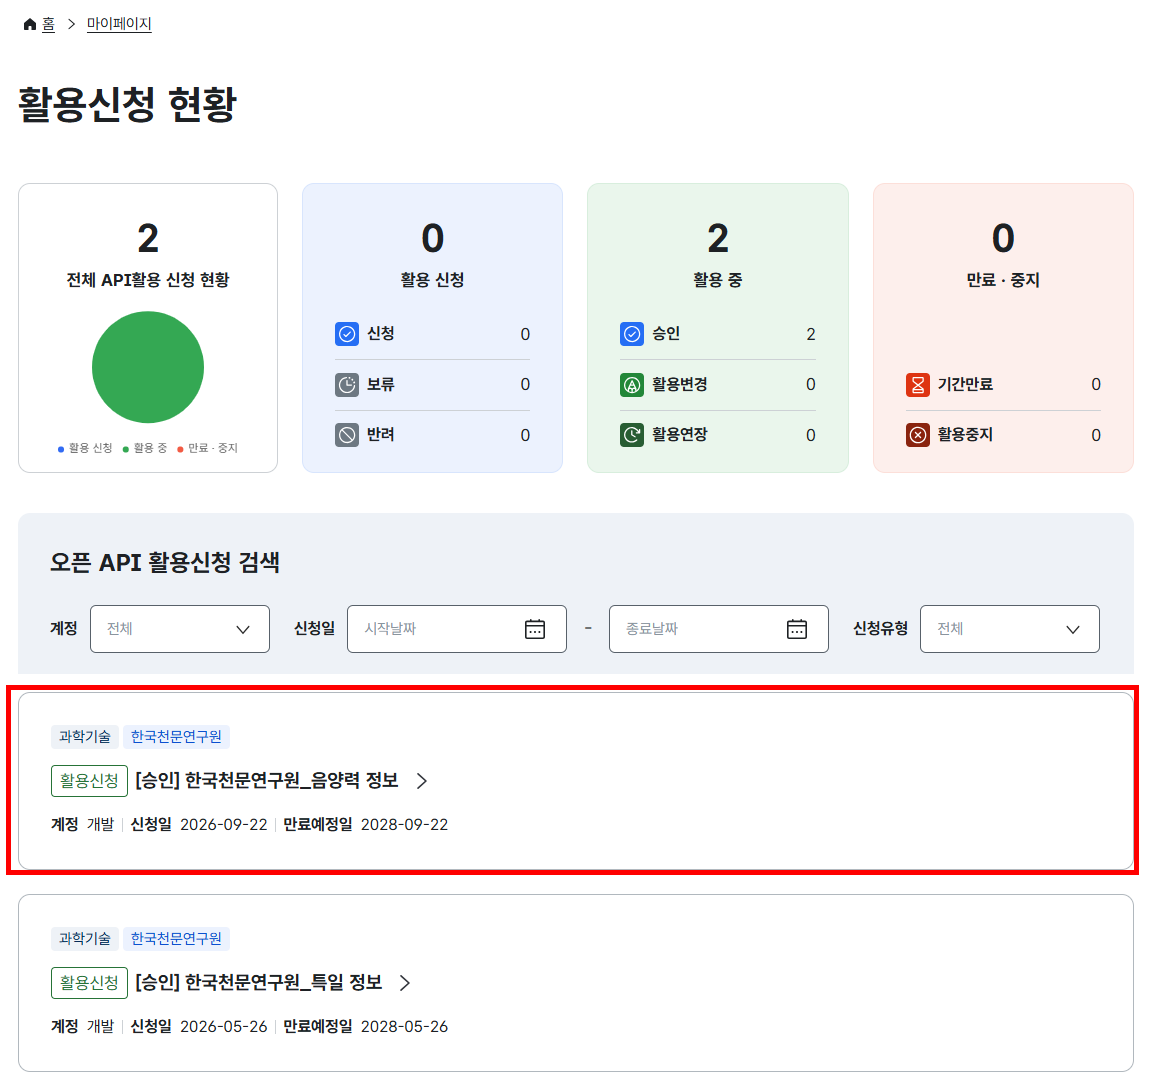Click the 신청 checkmark icon
Screen dimensions: 1151x1090
coord(346,334)
